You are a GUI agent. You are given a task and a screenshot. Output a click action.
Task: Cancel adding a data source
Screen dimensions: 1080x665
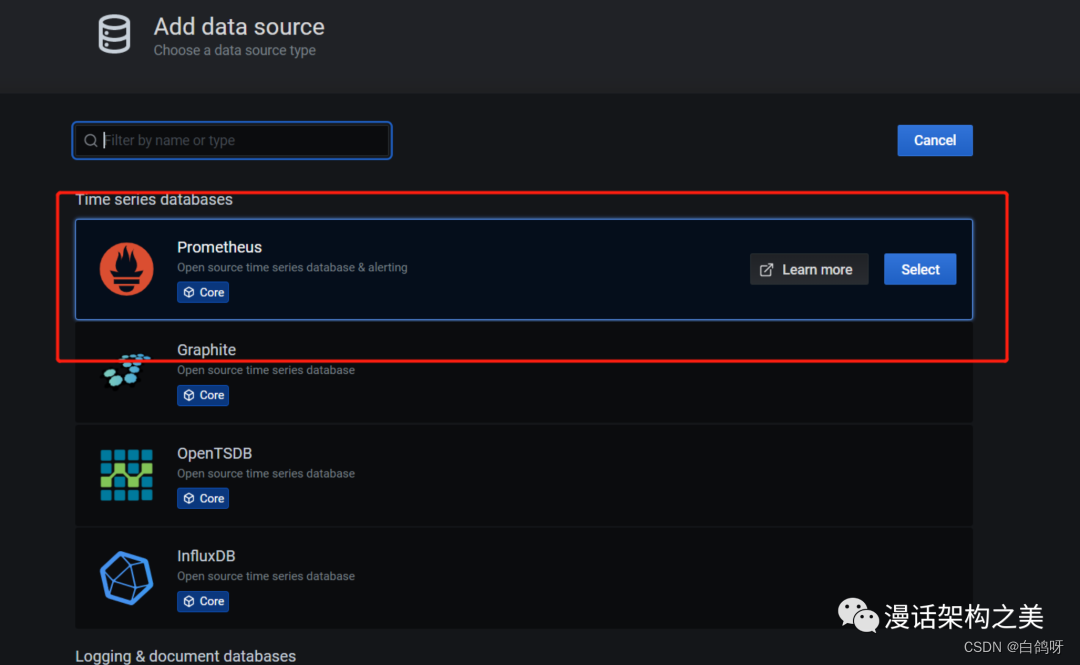[935, 141]
